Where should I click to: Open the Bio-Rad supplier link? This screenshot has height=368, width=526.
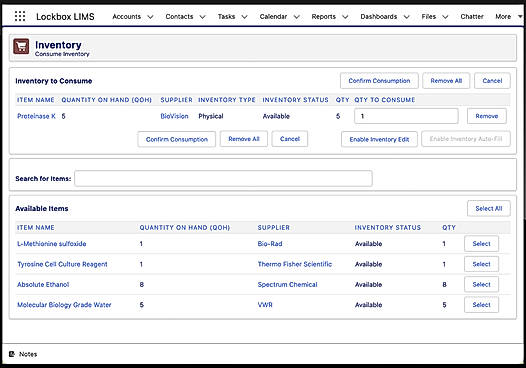pos(270,244)
